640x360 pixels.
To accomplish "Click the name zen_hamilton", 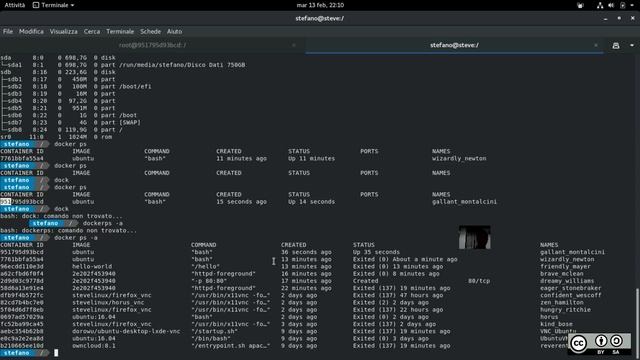I will pos(562,302).
